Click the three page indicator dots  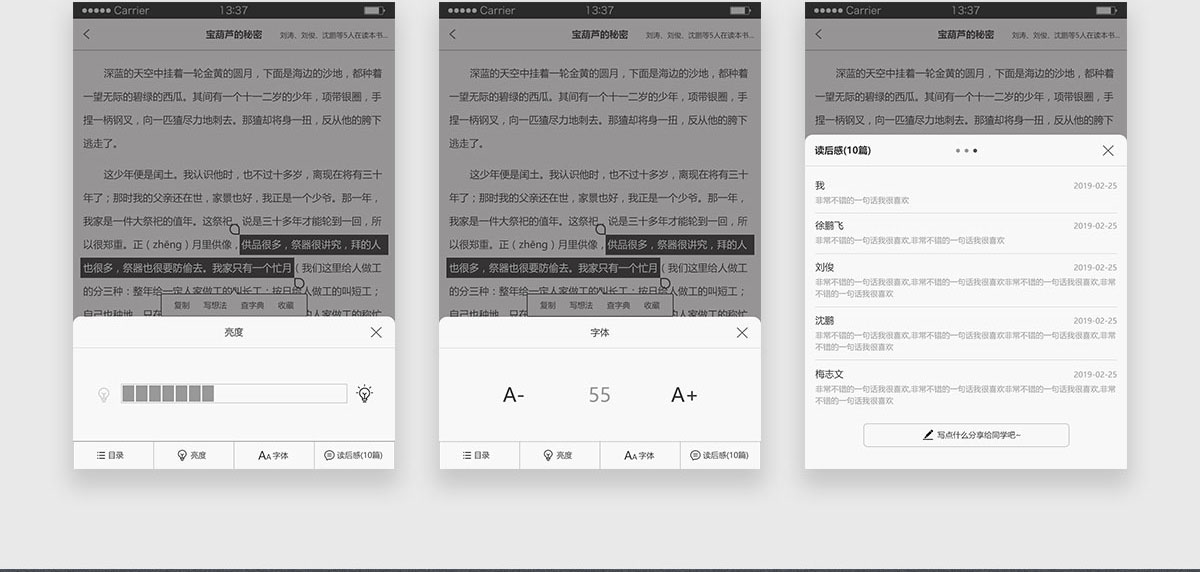point(966,151)
